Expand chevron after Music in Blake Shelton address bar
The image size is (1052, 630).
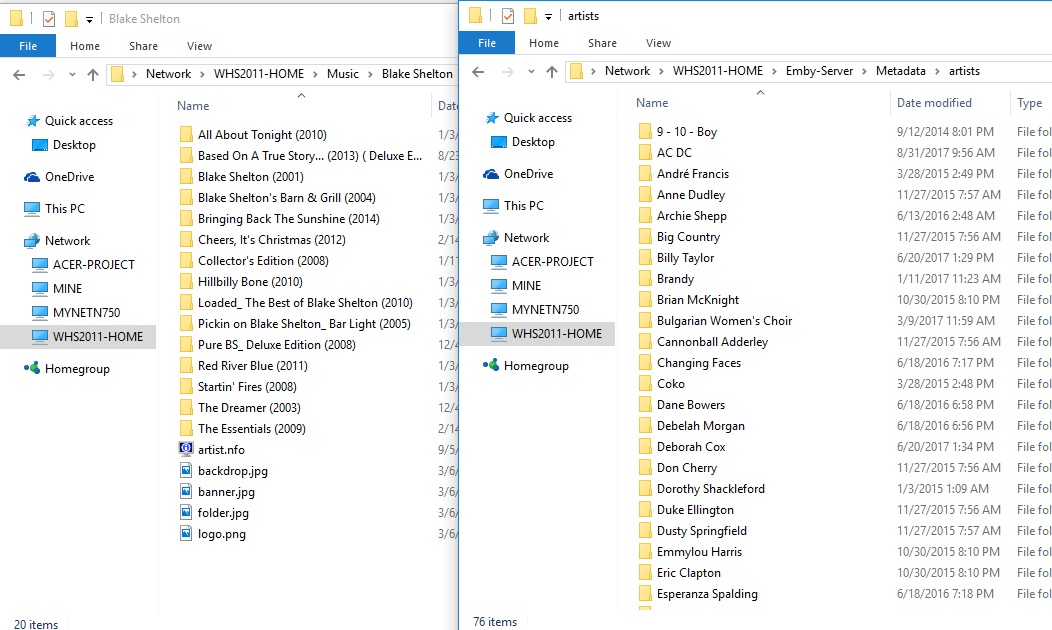370,74
